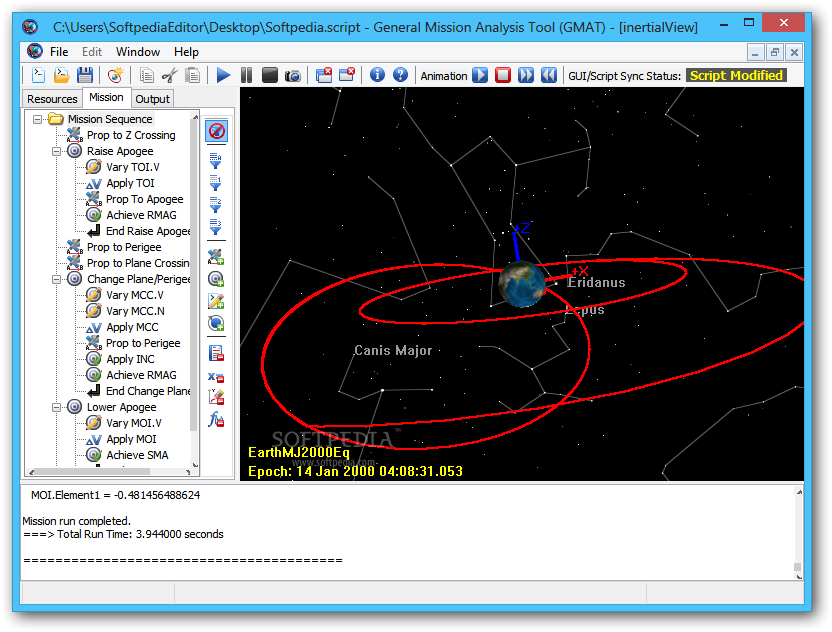This screenshot has width=832, height=632.
Task: Toggle the level 1 funnel filter
Action: pos(215,183)
